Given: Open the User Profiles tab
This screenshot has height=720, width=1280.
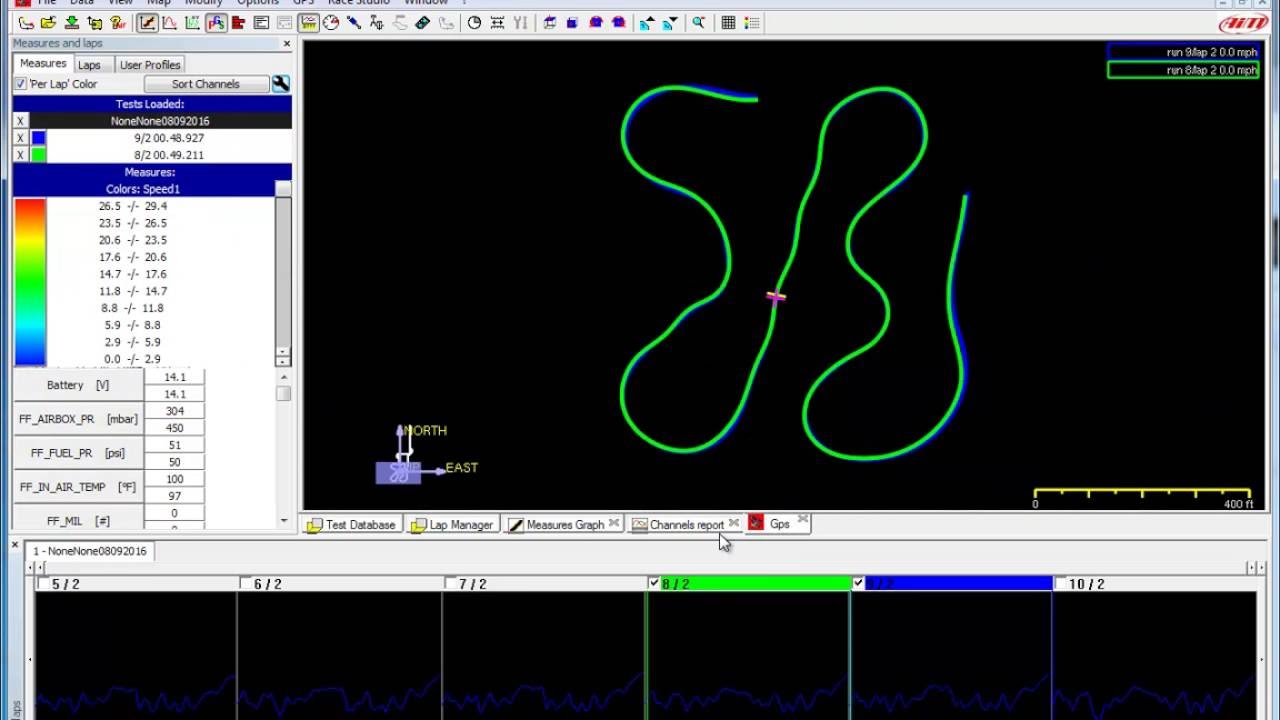Looking at the screenshot, I should tap(150, 65).
